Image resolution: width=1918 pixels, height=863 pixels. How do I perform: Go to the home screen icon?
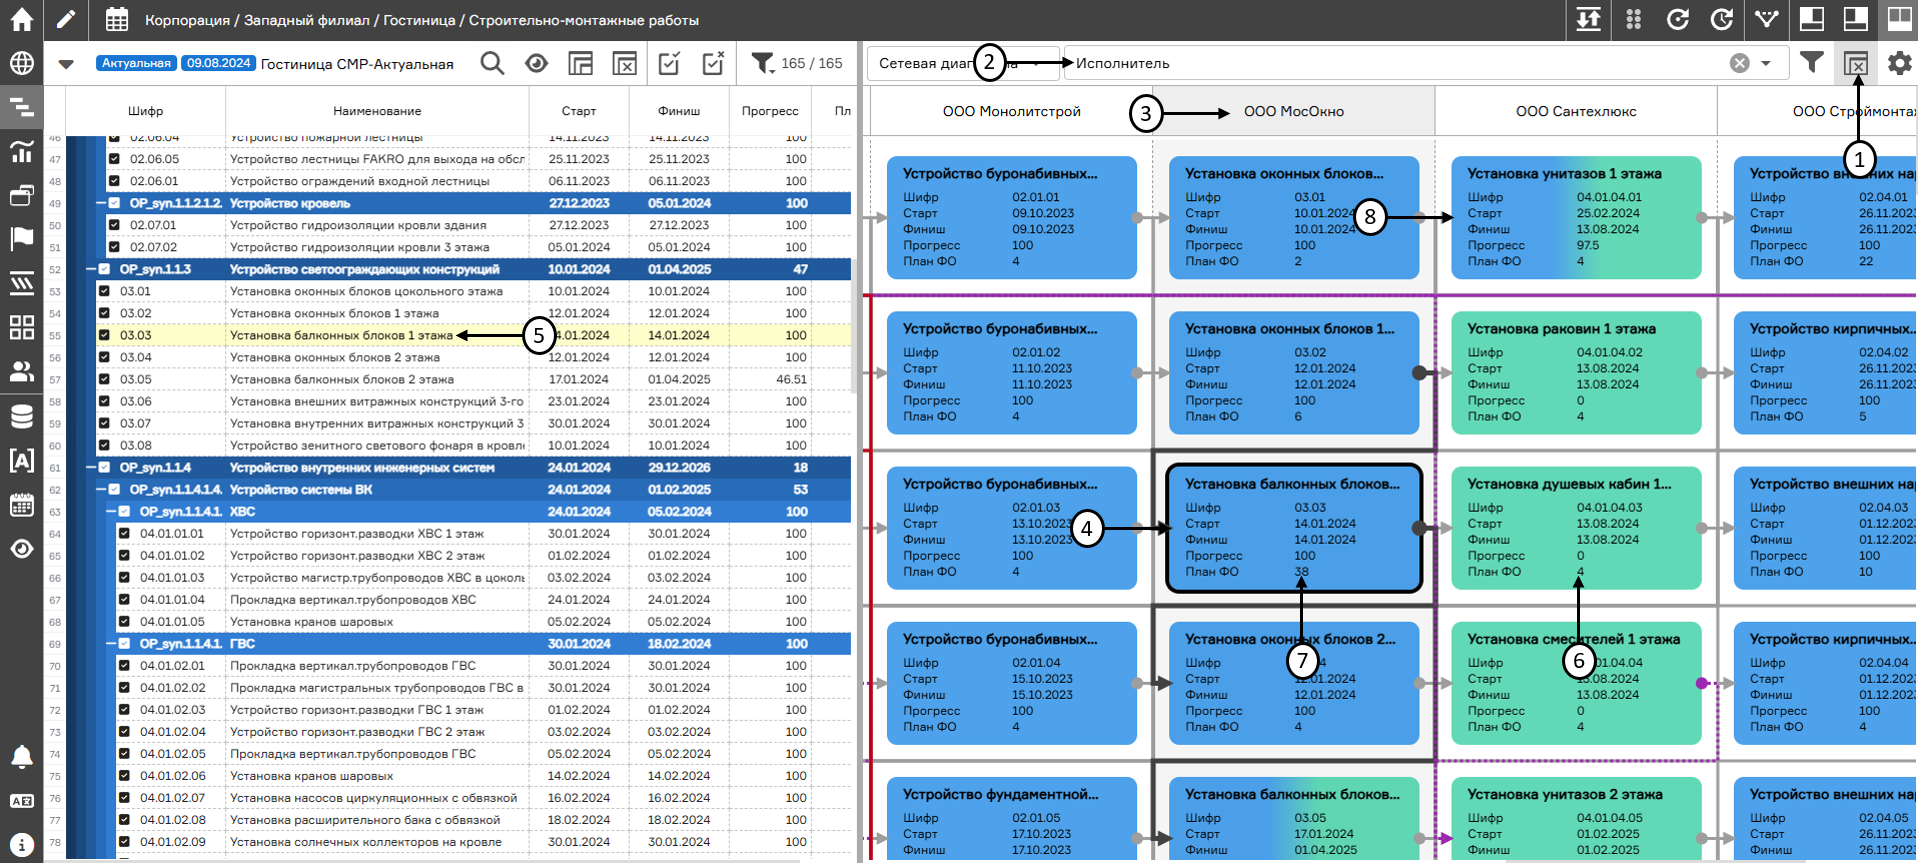(21, 19)
